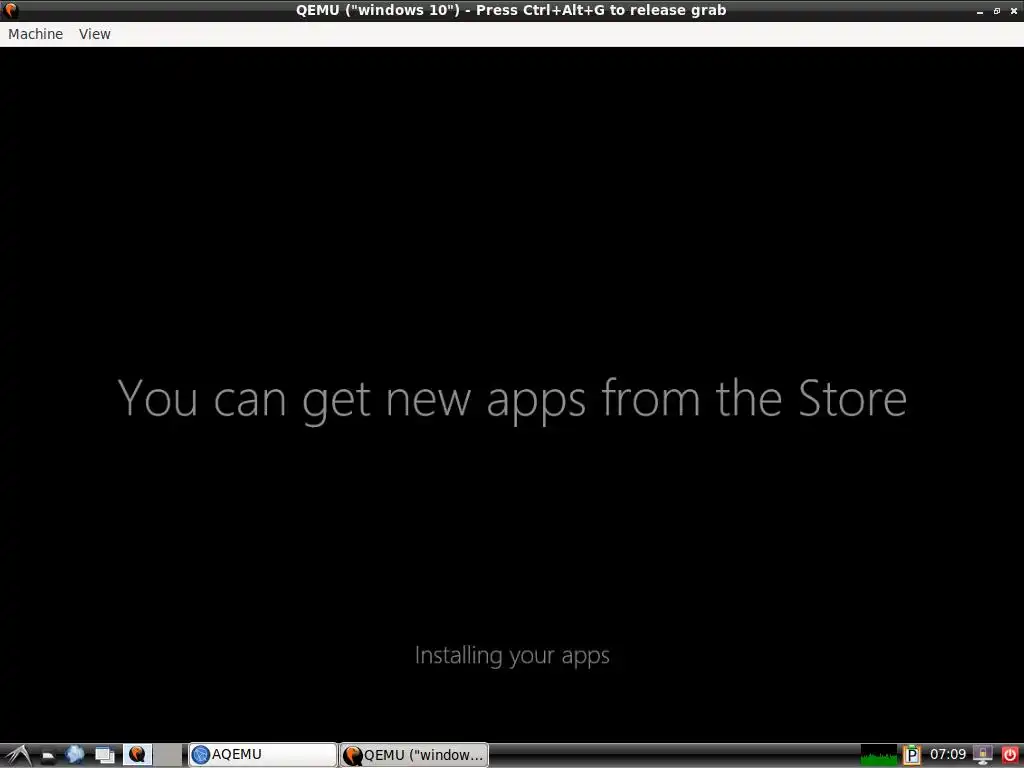The height and width of the screenshot is (768, 1024).
Task: Switch to the AQEMU taskbar window
Action: [263, 755]
